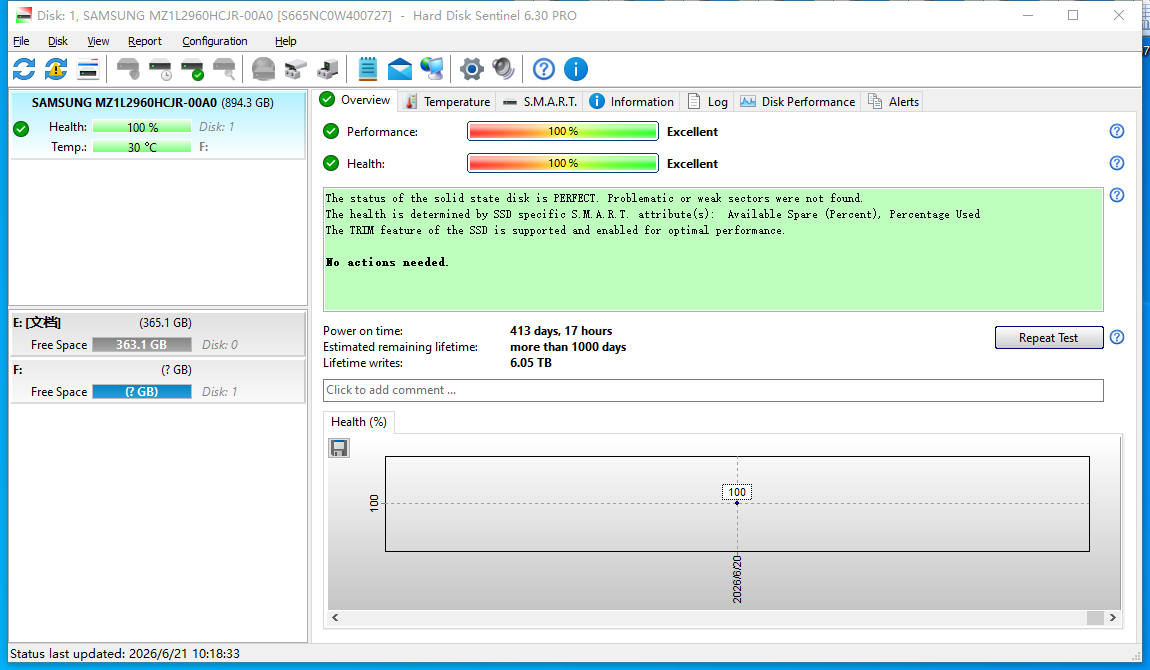This screenshot has height=670, width=1150.
Task: Click the Health 100% gradient bar in Overview
Action: tap(563, 163)
